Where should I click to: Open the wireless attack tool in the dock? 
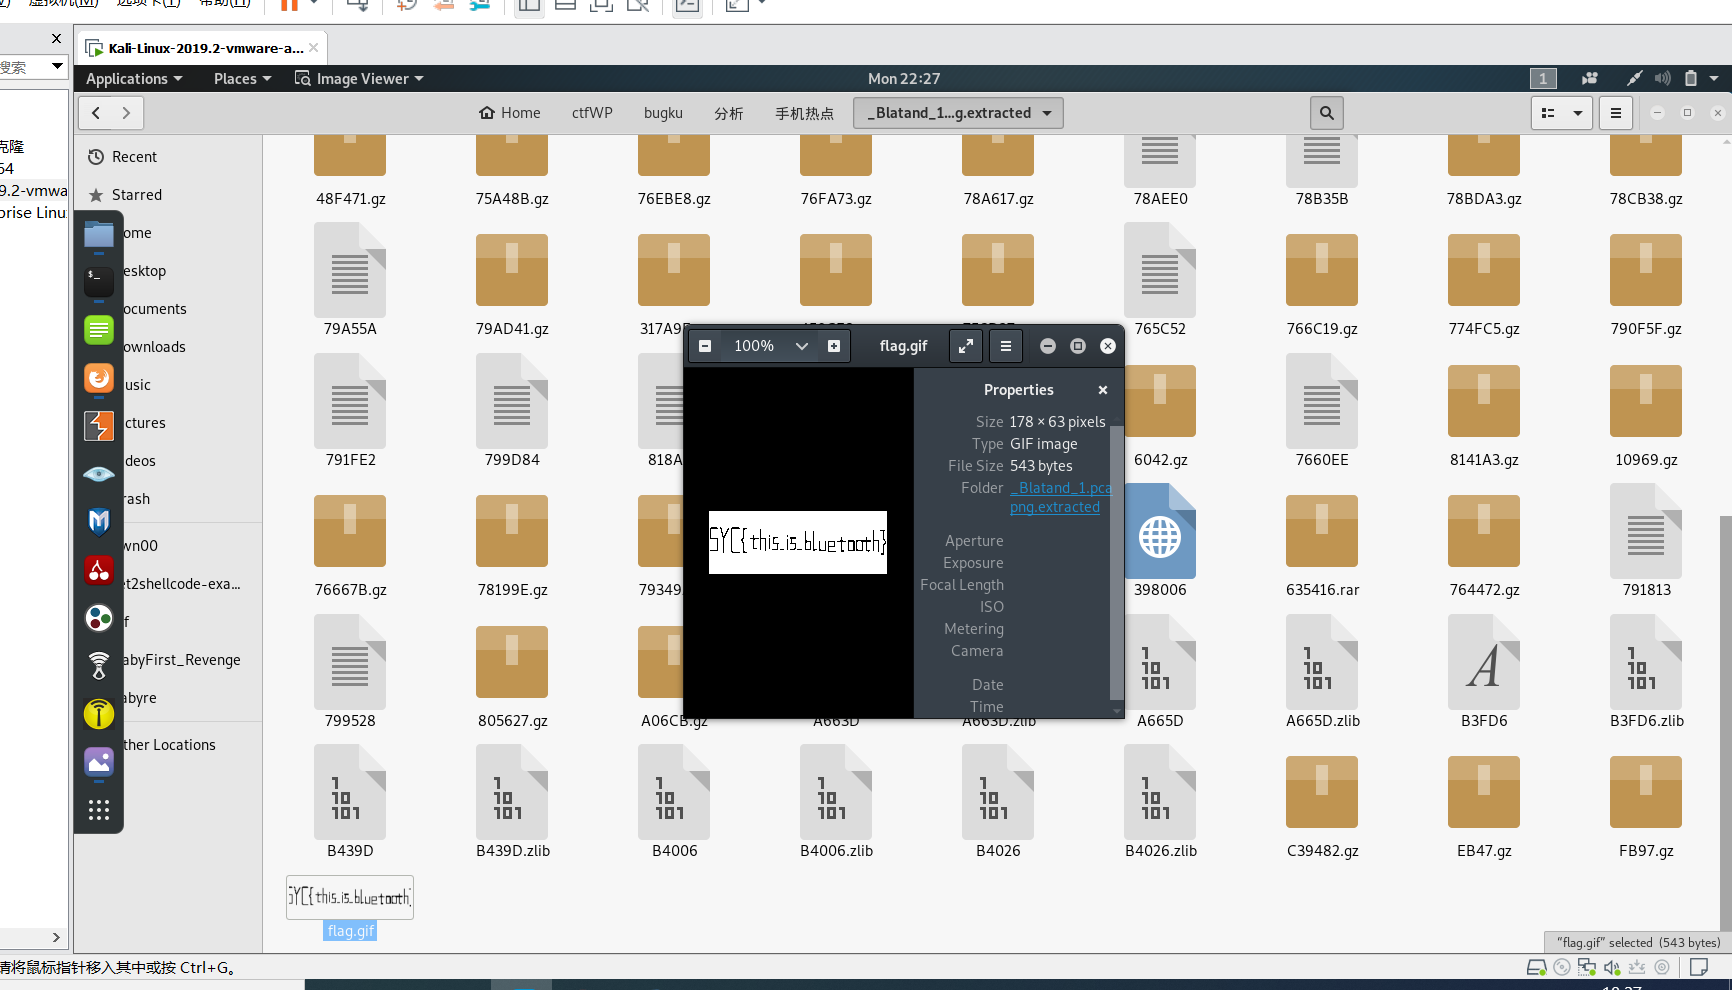(99, 665)
